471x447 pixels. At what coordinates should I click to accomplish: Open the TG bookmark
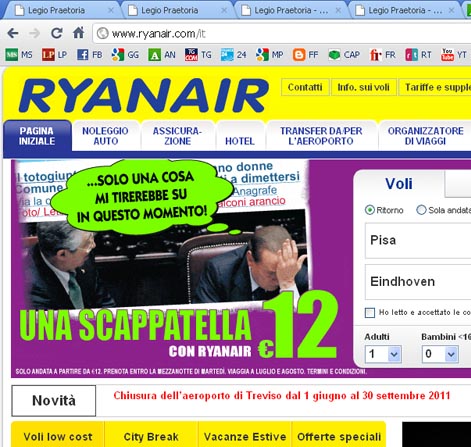(x=198, y=55)
